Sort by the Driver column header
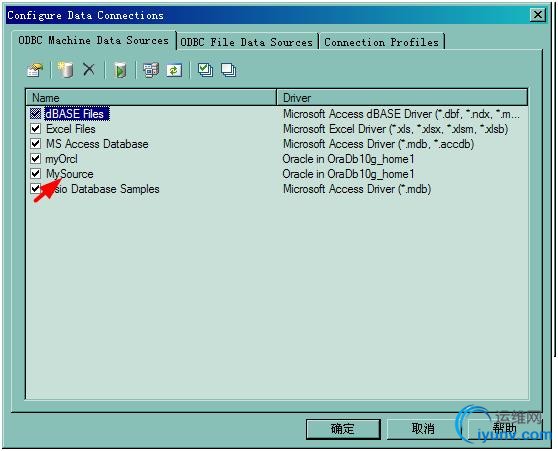 click(402, 98)
